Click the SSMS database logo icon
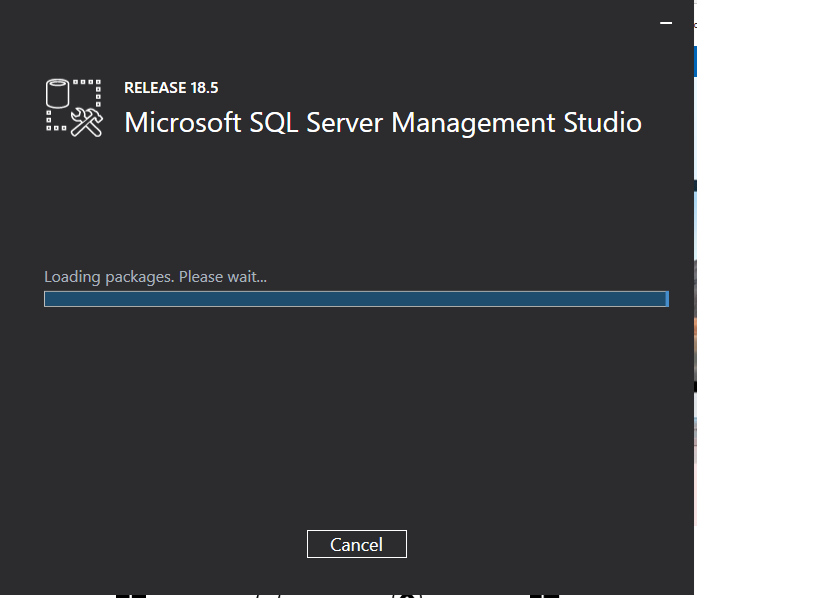The height and width of the screenshot is (598, 819). pyautogui.click(x=57, y=95)
